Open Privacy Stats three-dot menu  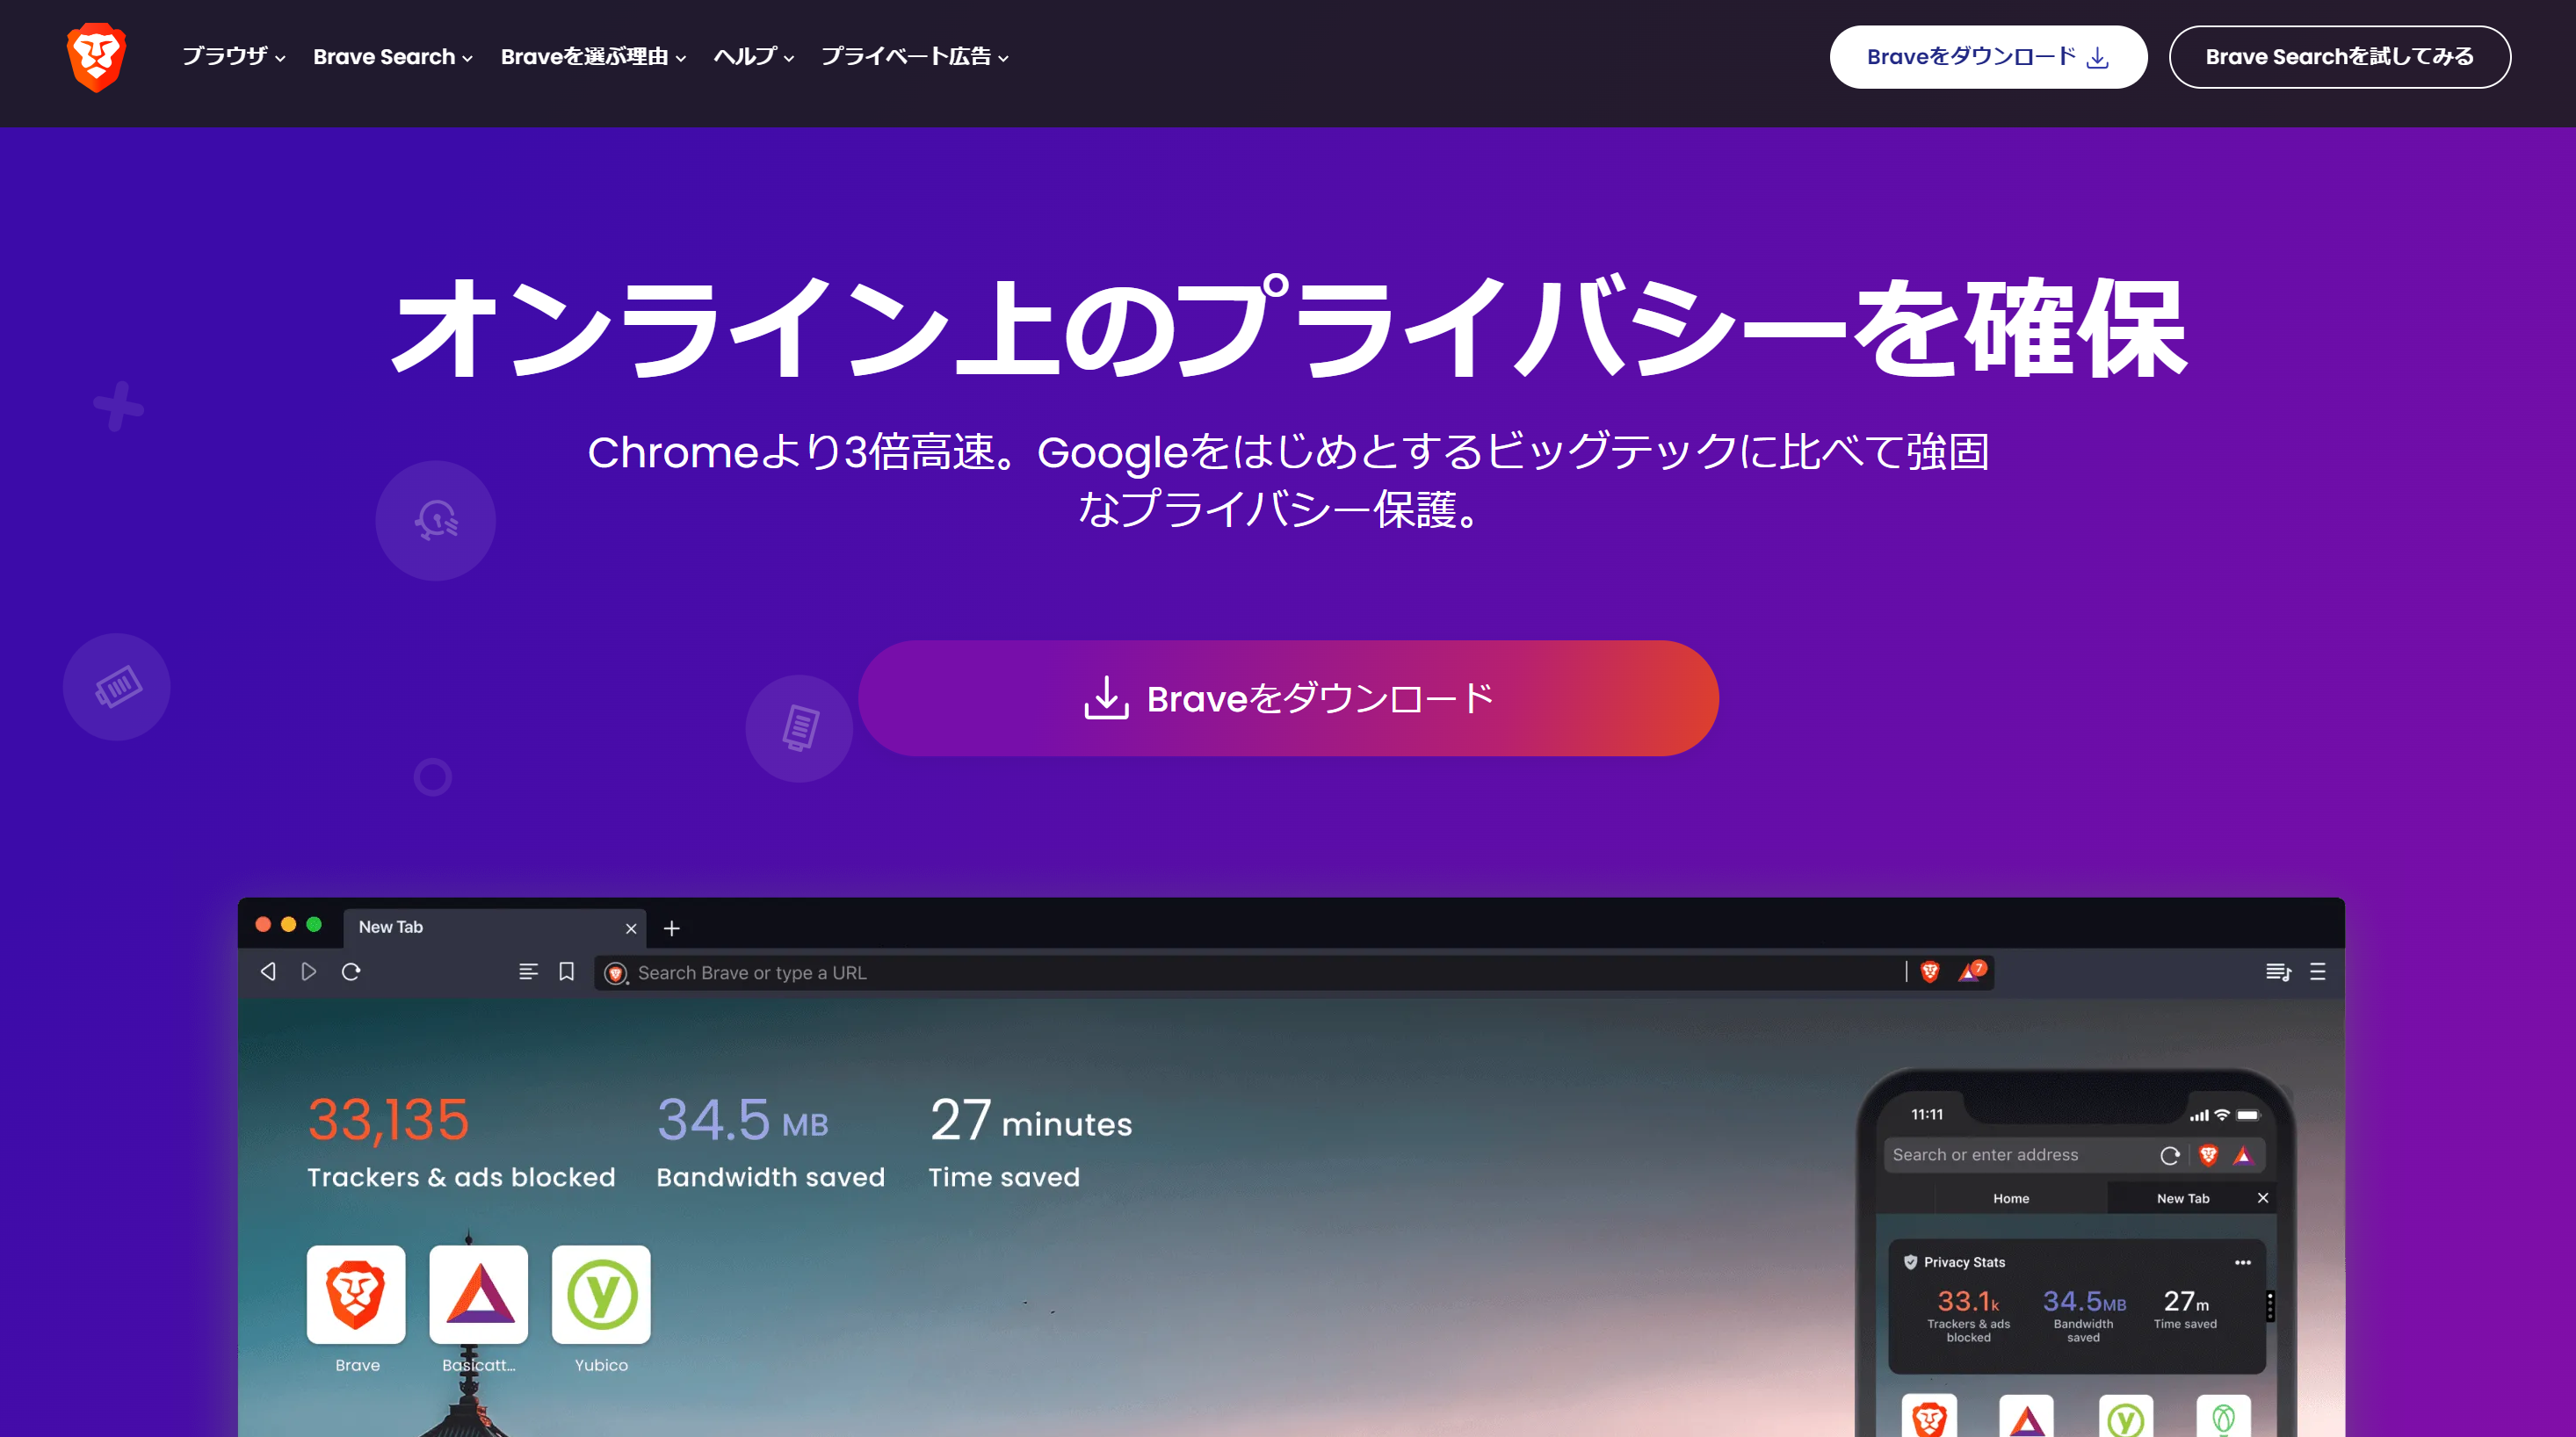click(x=2243, y=1262)
